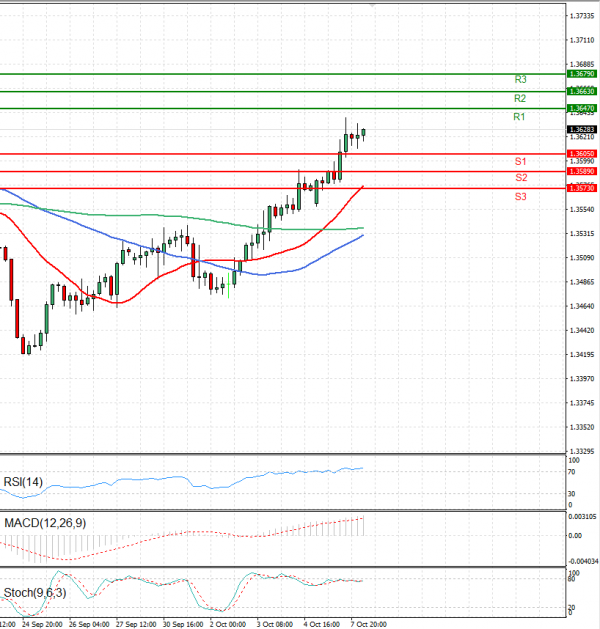Select the R2 resistance label

[x=520, y=98]
